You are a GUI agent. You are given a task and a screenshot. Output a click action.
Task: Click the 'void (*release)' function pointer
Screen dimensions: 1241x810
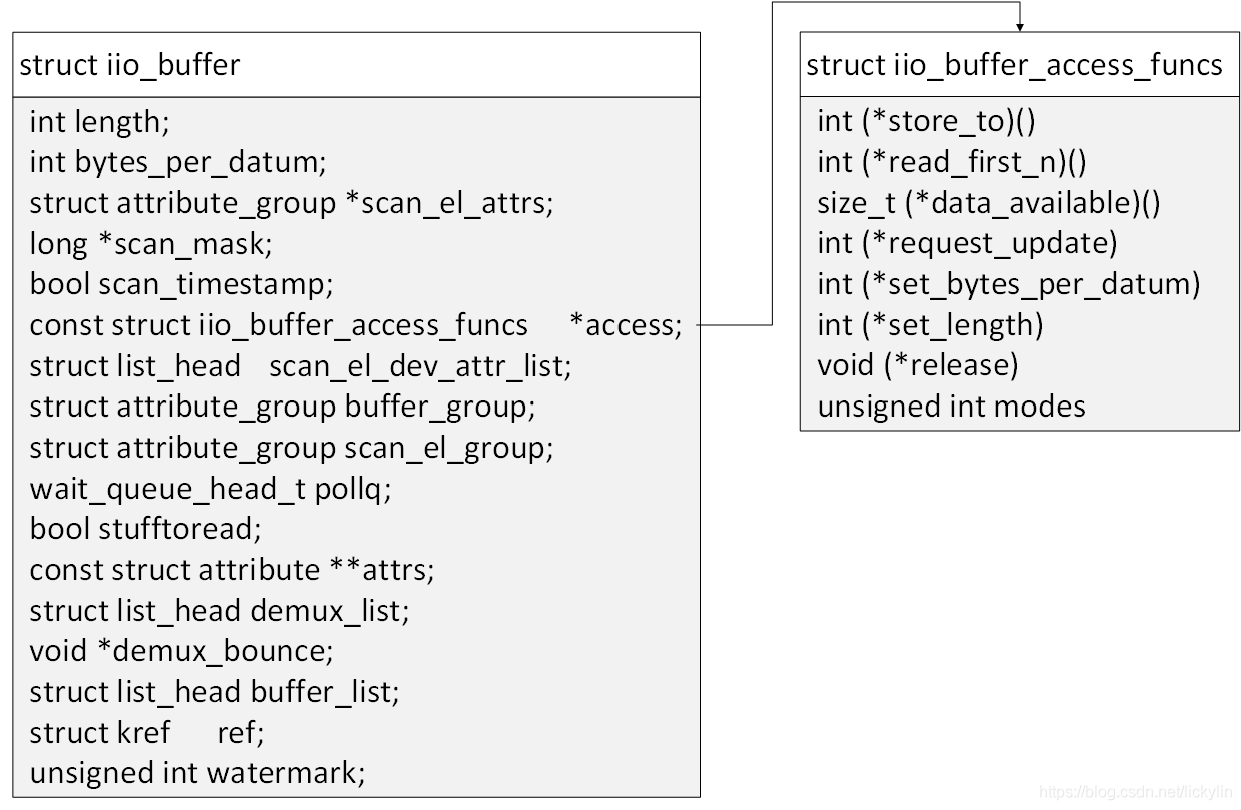point(917,365)
